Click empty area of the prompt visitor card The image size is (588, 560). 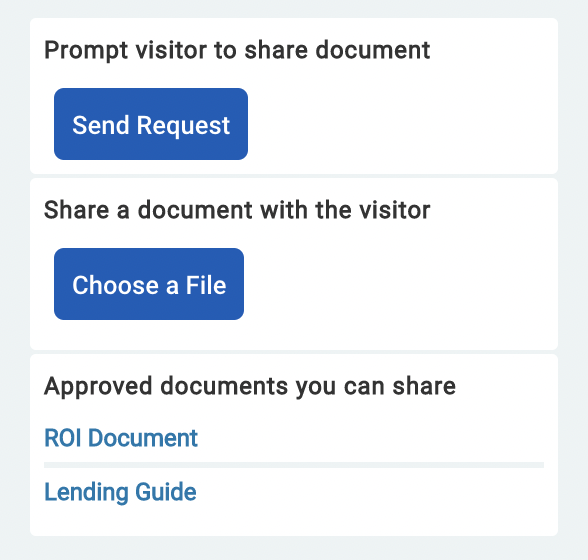401,124
